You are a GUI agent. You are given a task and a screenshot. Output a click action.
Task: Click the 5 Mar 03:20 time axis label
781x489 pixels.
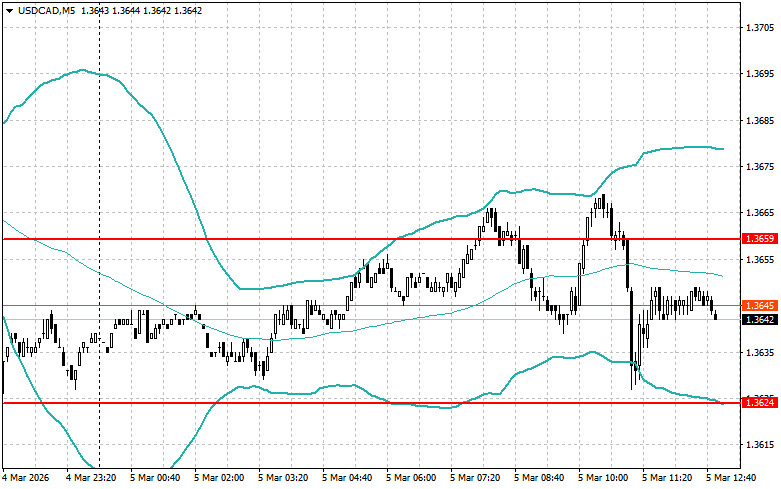(283, 478)
